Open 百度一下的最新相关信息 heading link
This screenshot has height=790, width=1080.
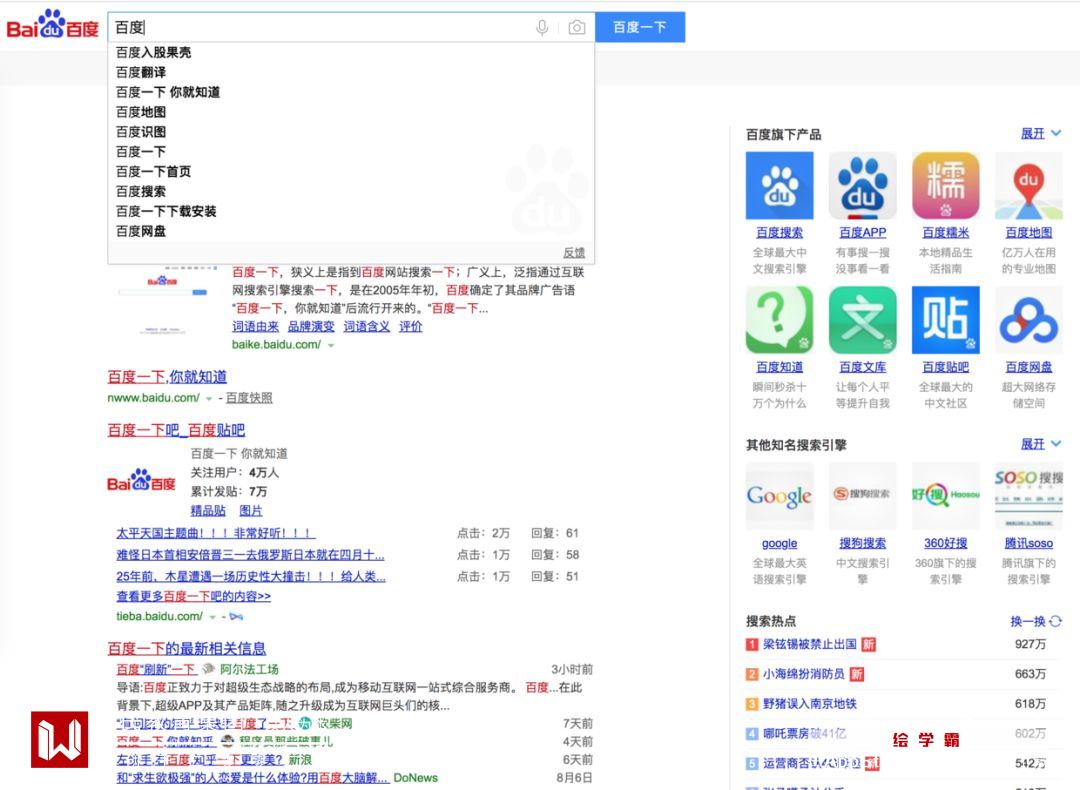click(187, 648)
